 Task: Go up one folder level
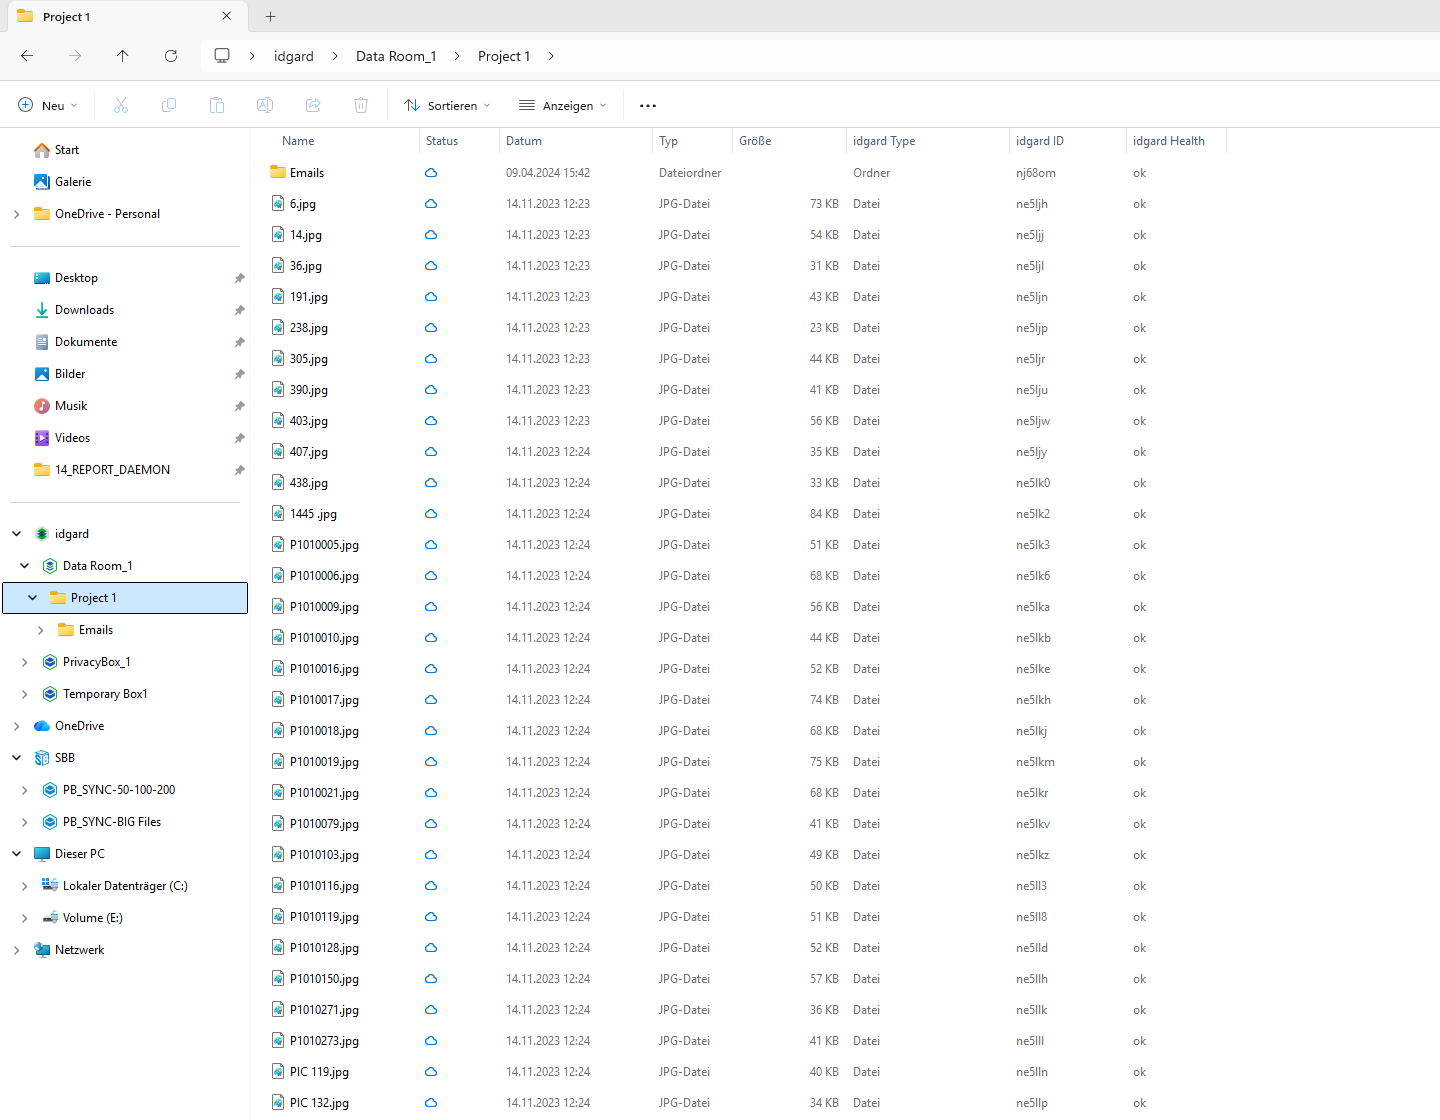[x=123, y=56]
